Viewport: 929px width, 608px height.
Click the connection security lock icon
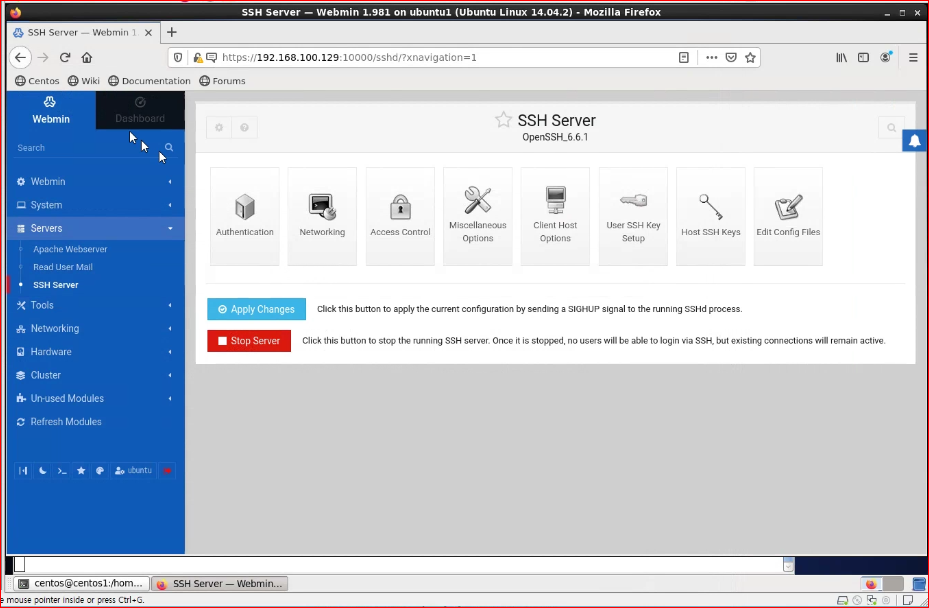(x=198, y=57)
